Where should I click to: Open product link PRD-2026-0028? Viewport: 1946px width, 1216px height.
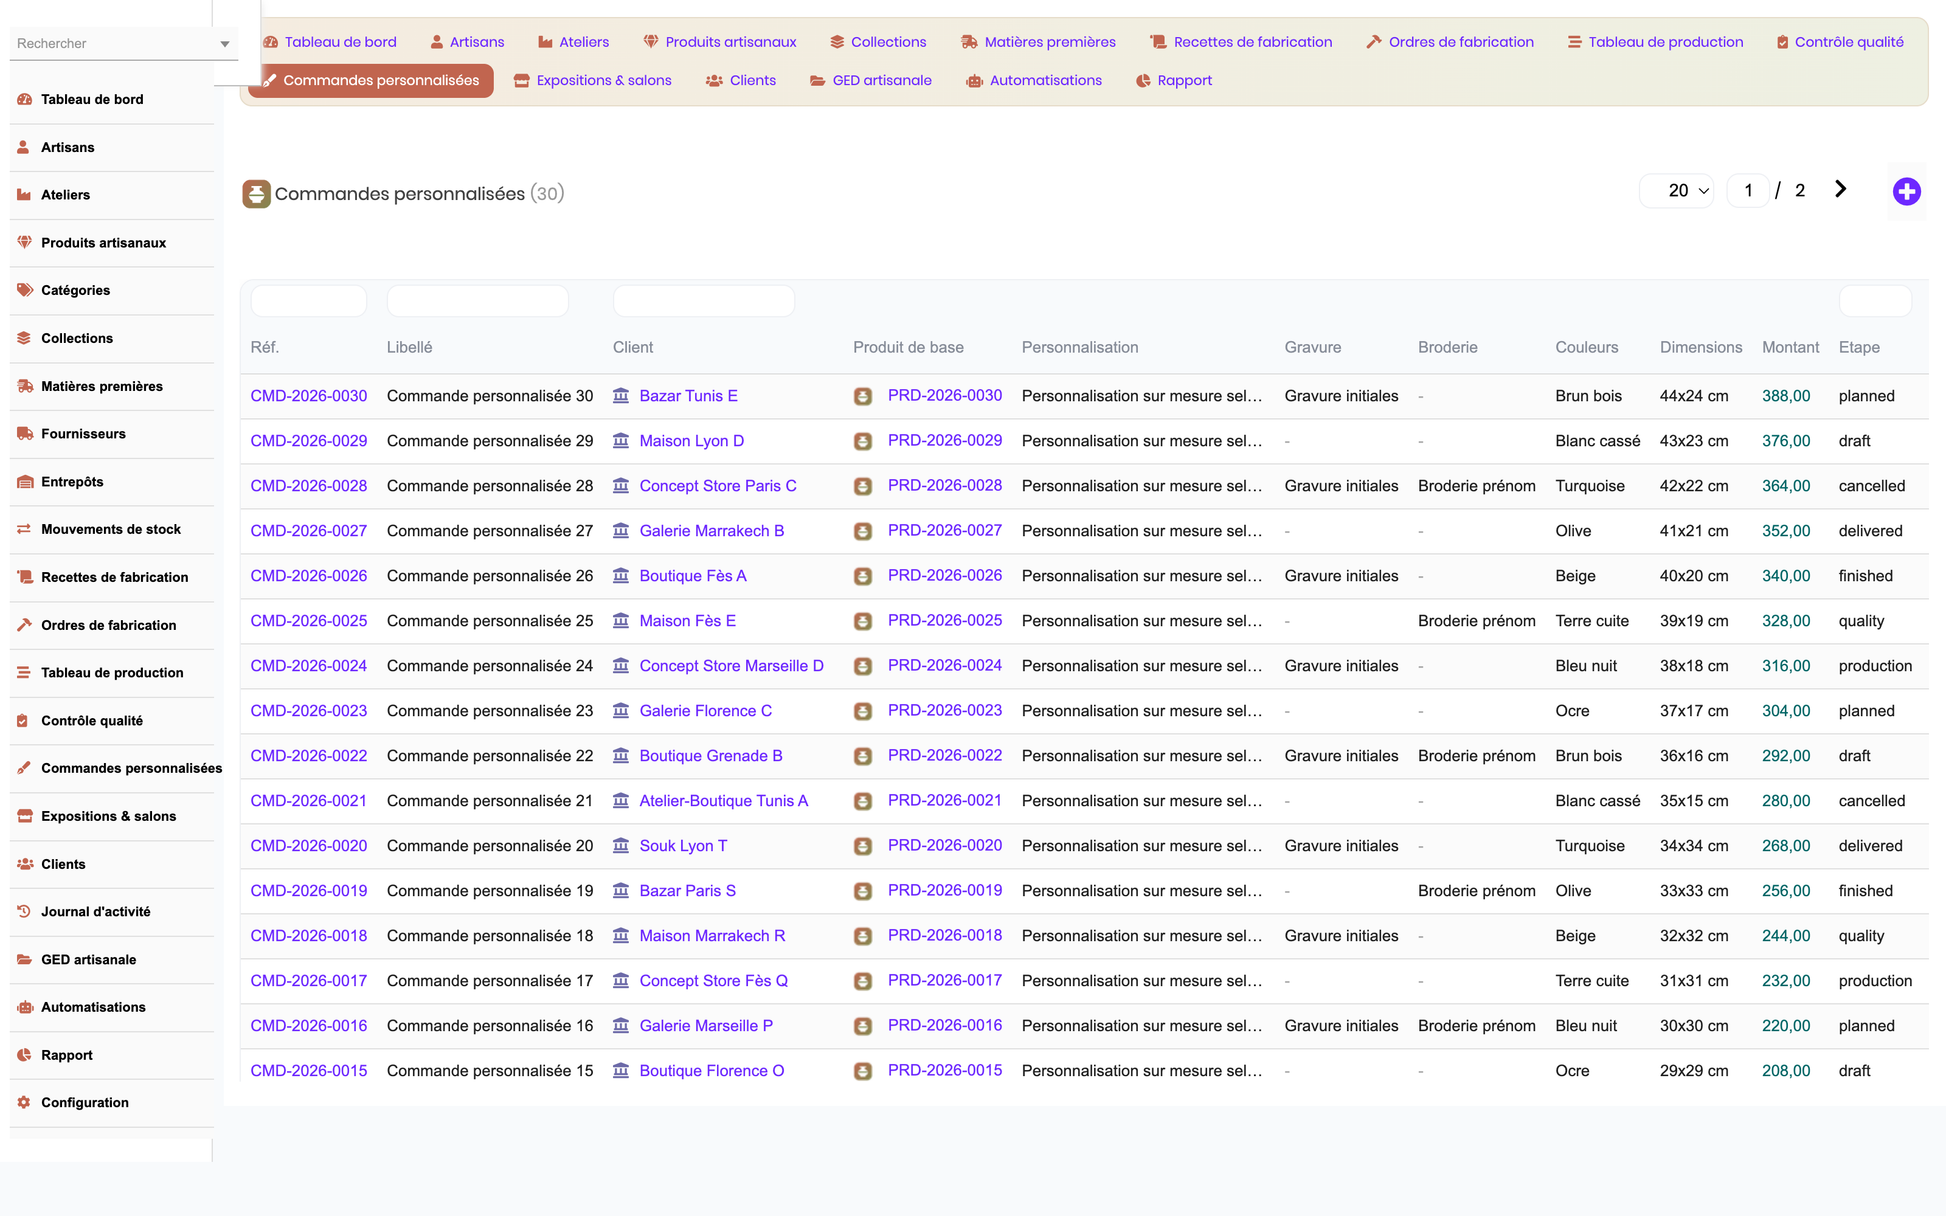944,485
